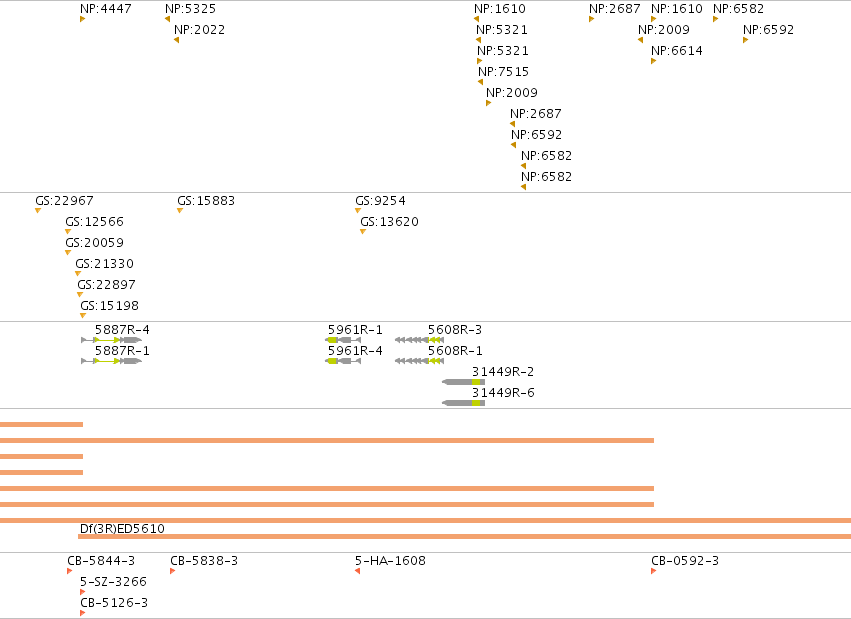
Task: Click the GS:9254 label
Action: (x=380, y=201)
